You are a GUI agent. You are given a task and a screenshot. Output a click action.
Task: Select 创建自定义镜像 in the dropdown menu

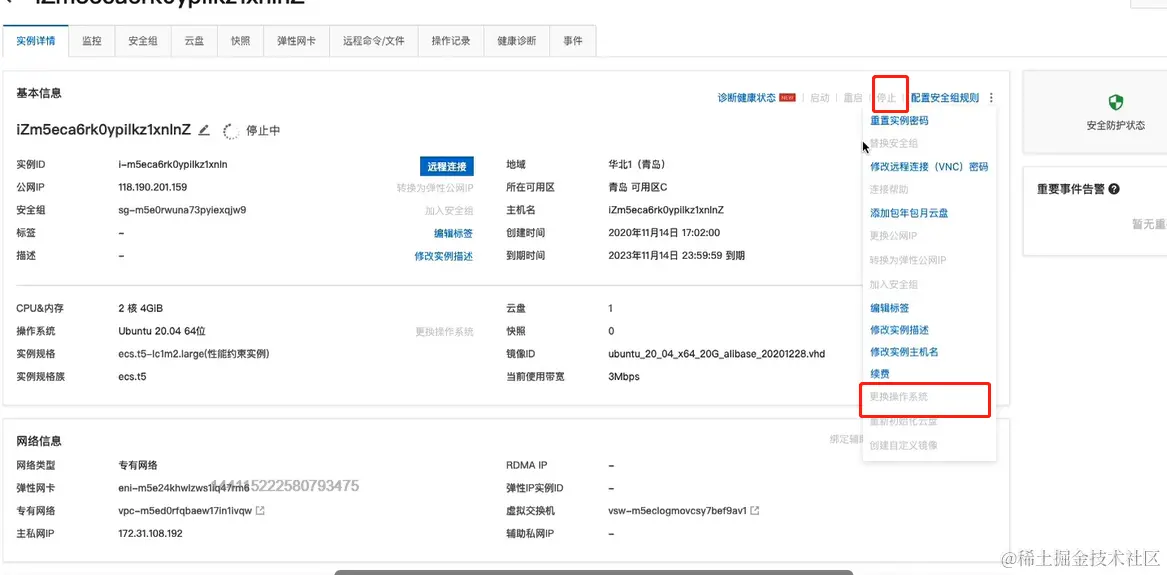pos(904,446)
